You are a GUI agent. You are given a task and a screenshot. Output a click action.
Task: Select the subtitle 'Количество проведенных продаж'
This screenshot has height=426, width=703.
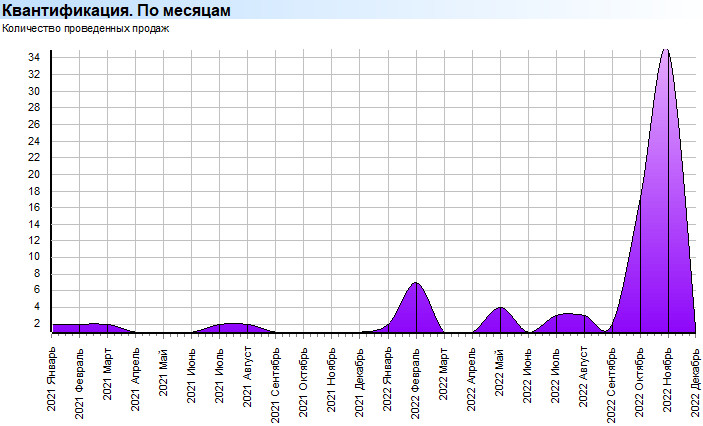(86, 29)
